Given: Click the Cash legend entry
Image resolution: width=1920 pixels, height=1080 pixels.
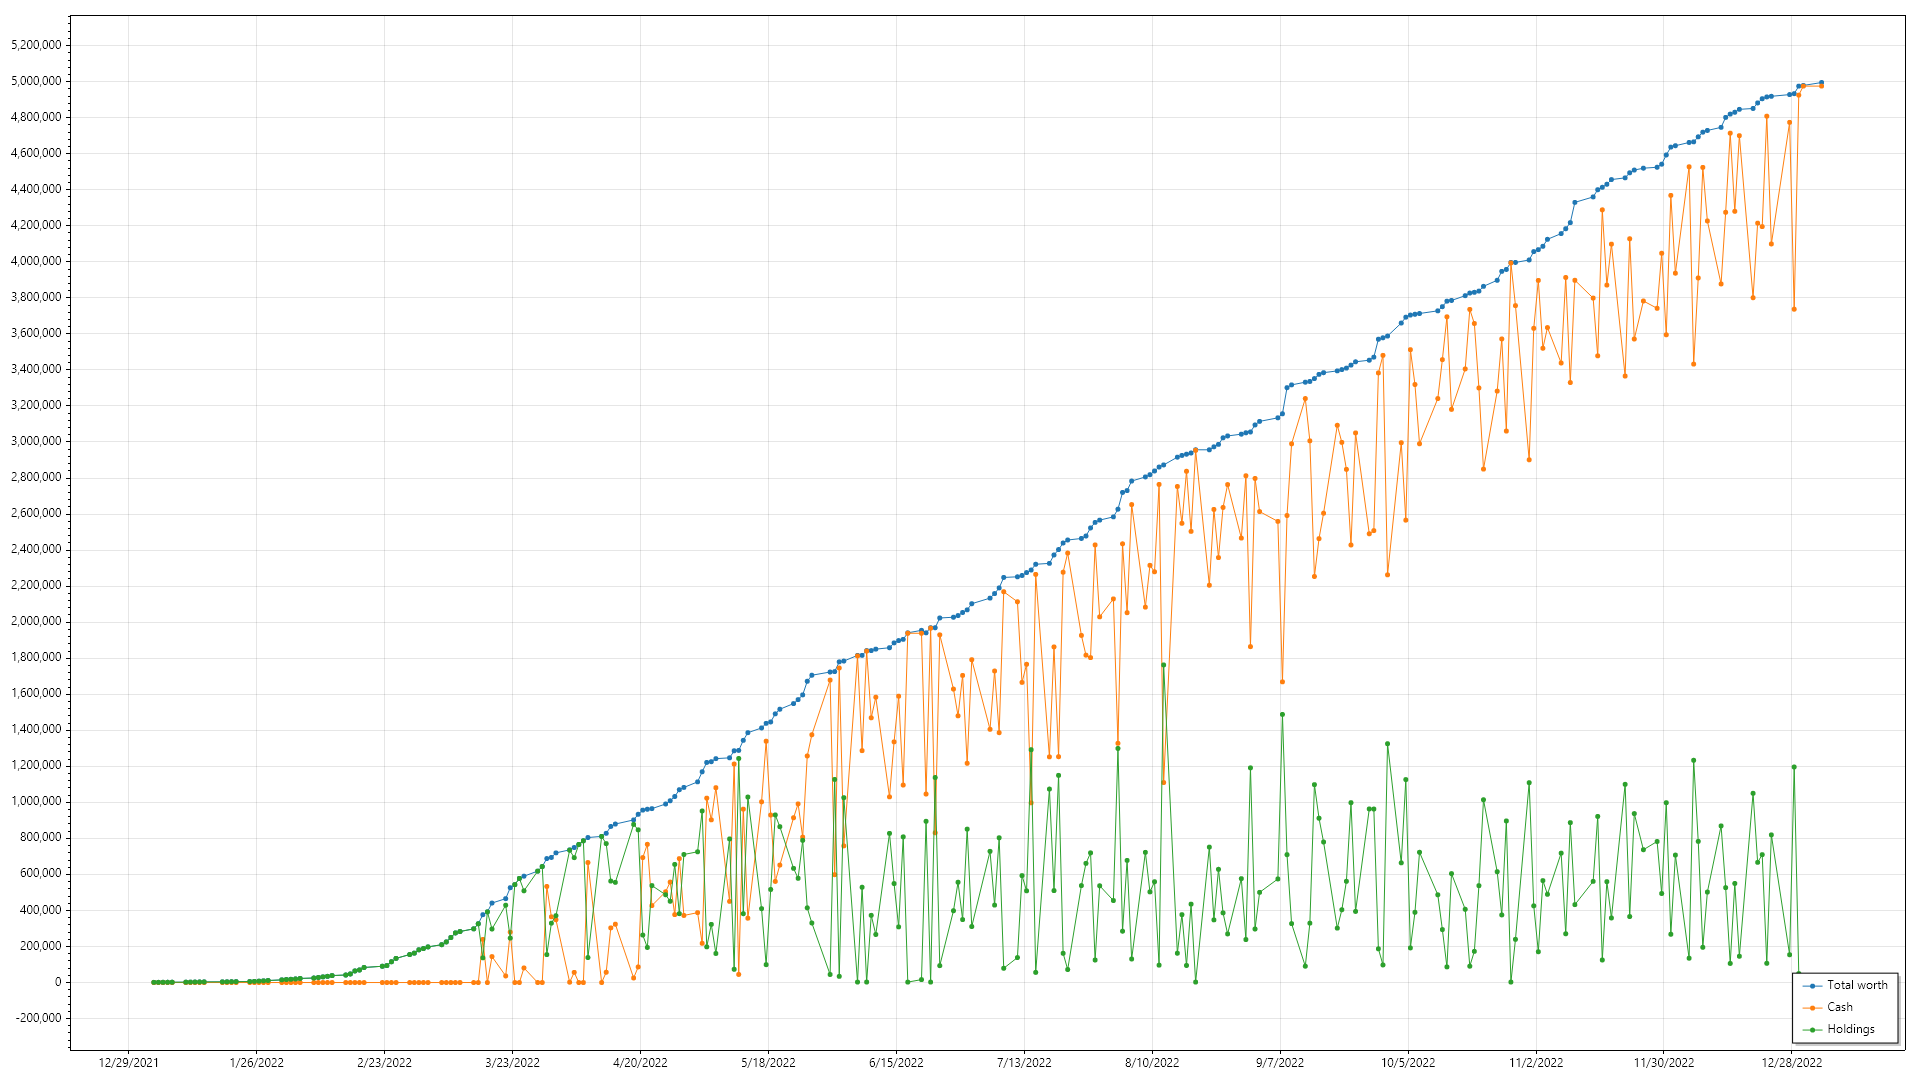Looking at the screenshot, I should click(1828, 1007).
